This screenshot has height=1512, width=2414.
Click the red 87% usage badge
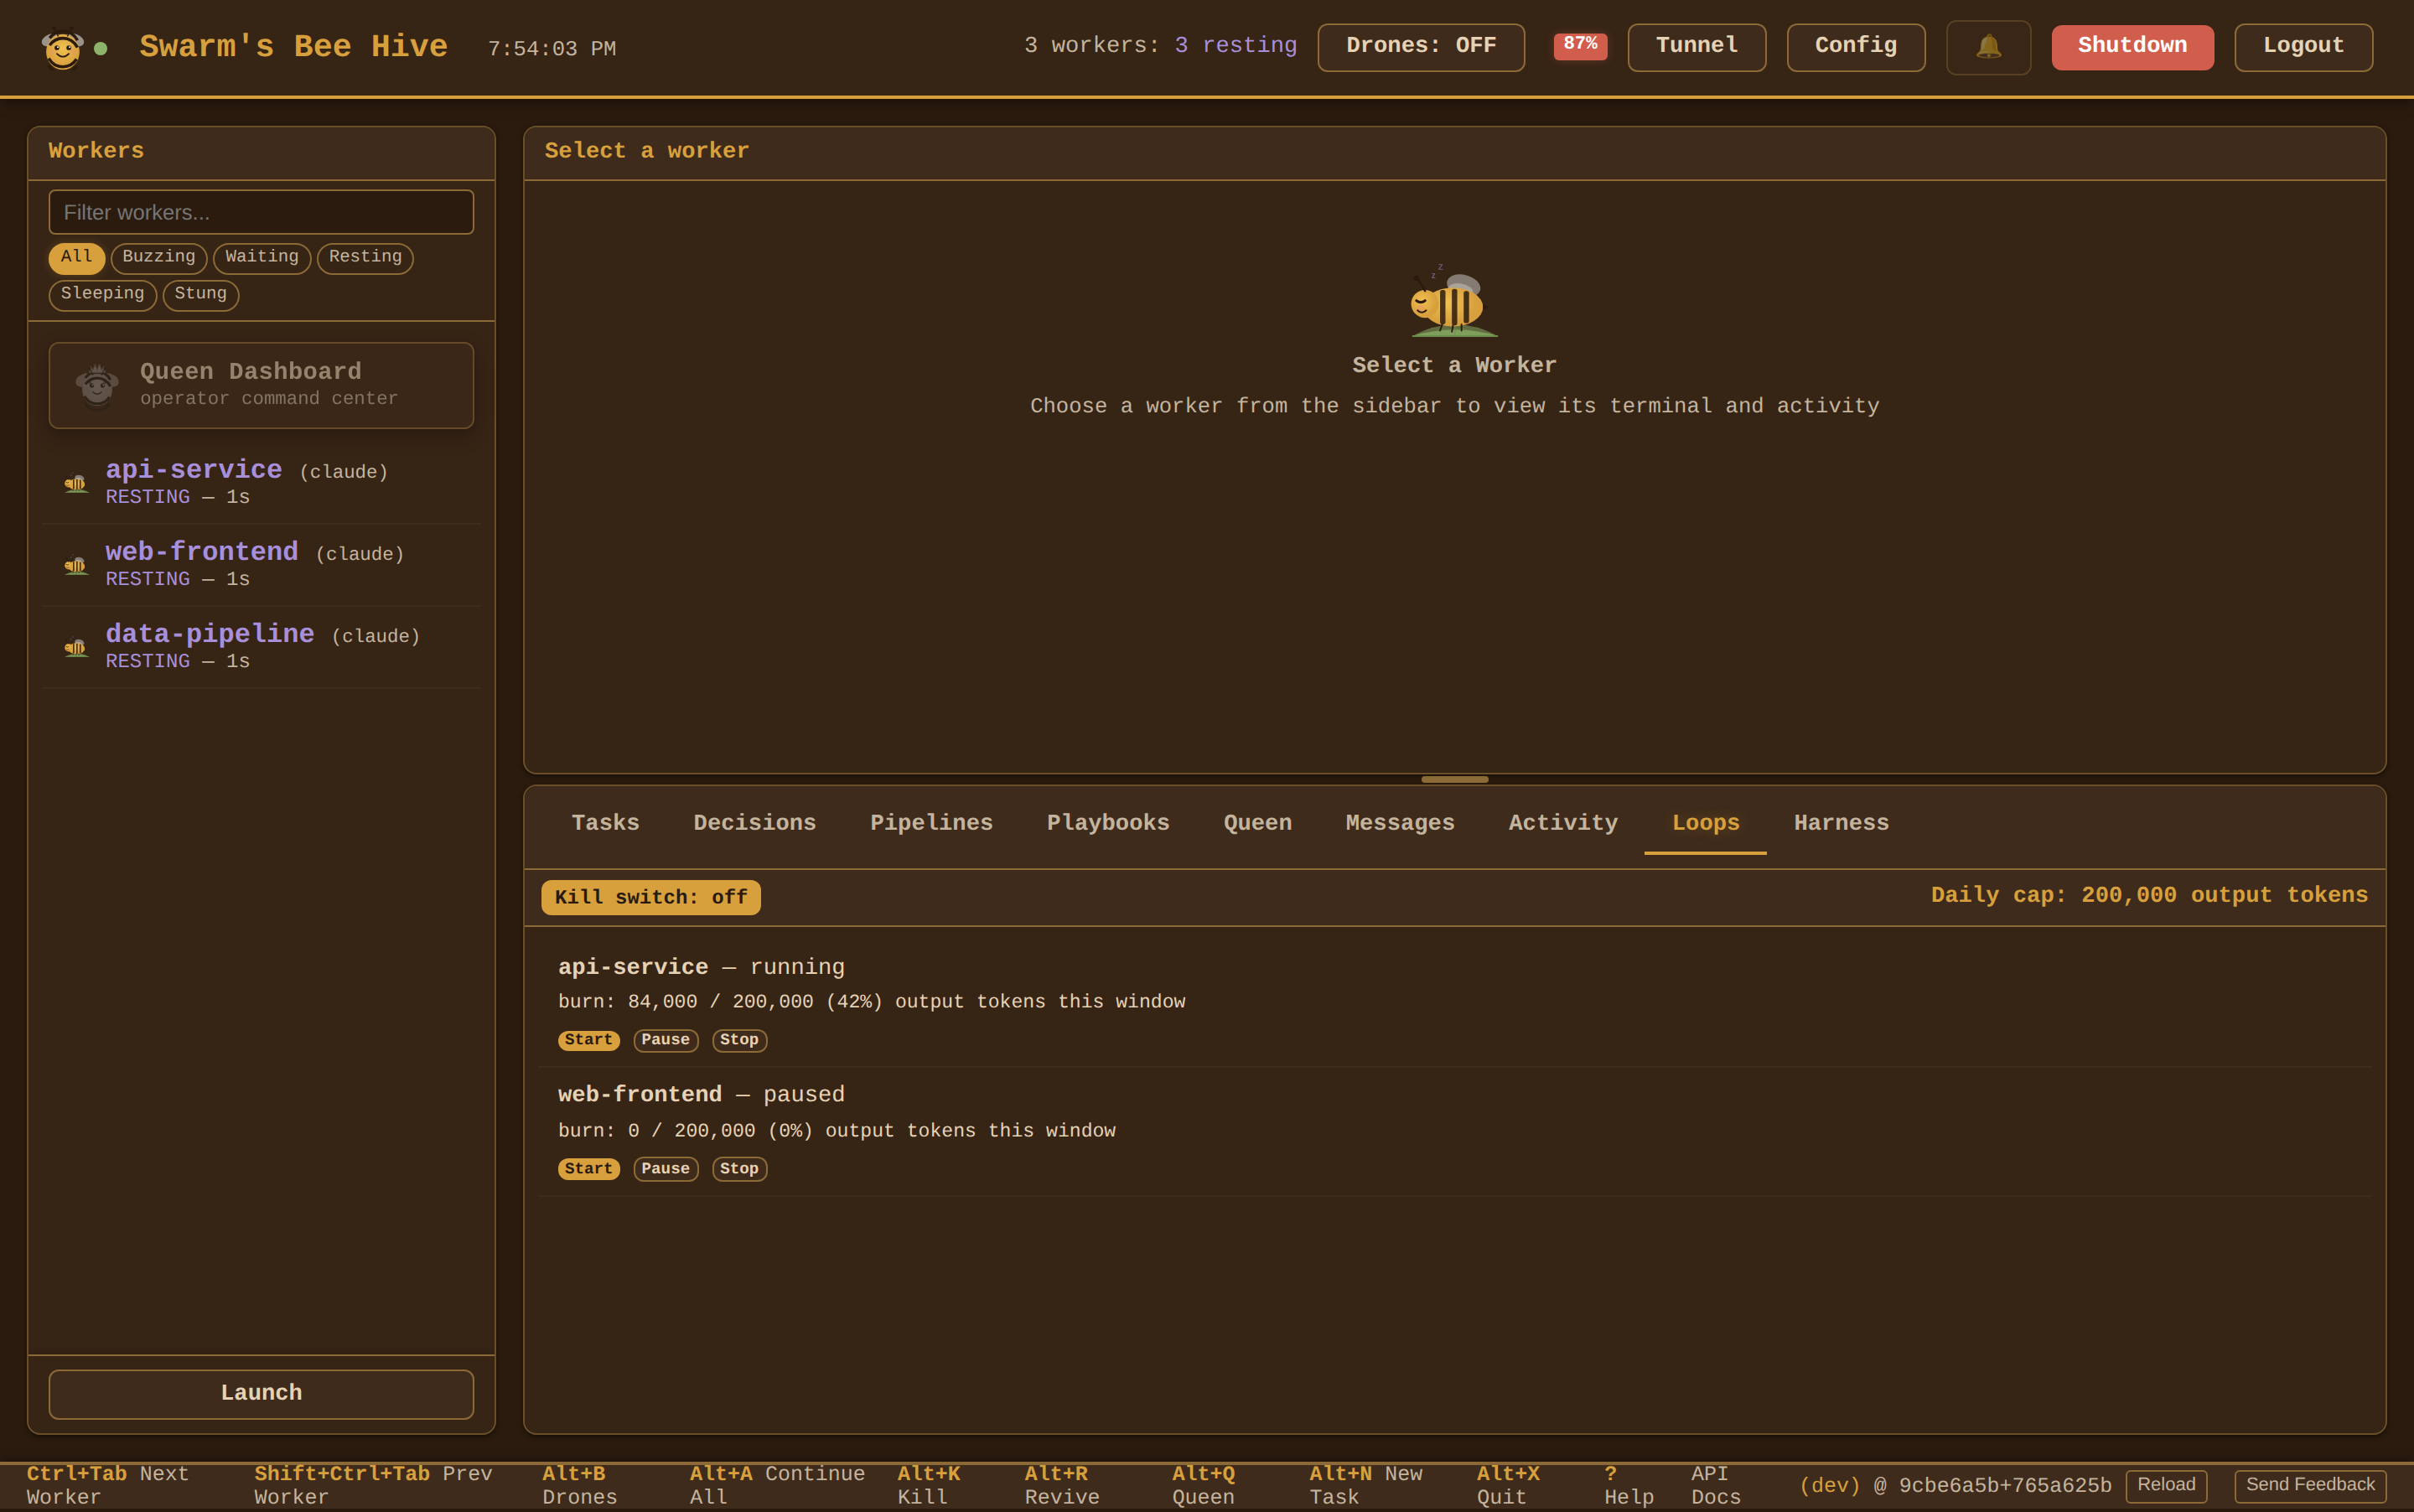pyautogui.click(x=1580, y=45)
